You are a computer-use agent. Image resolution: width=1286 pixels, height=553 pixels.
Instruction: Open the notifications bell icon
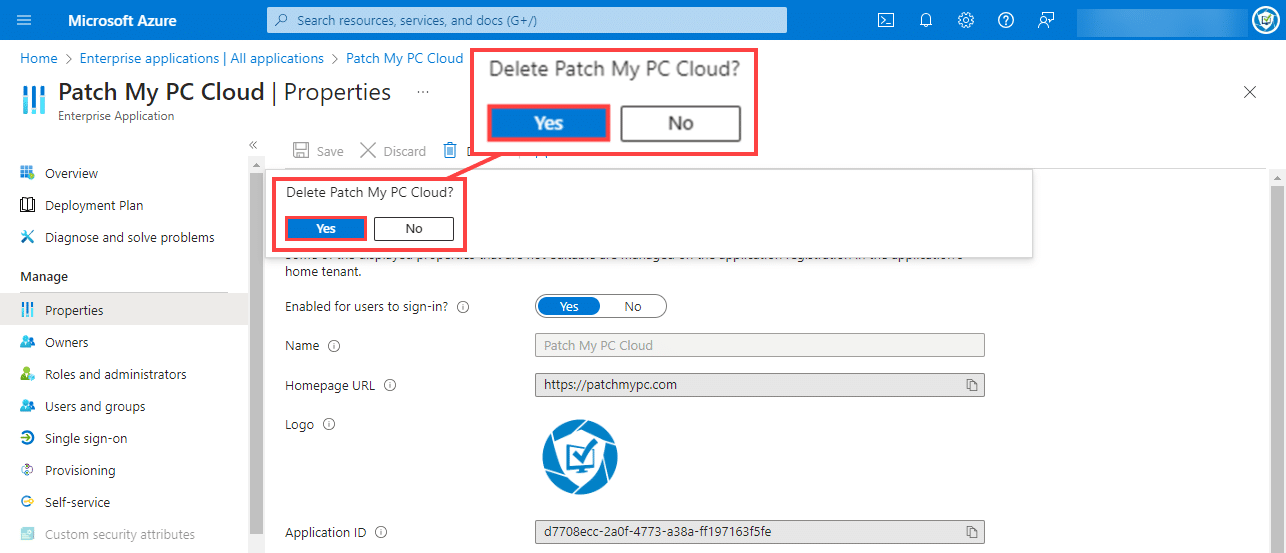pyautogui.click(x=926, y=20)
